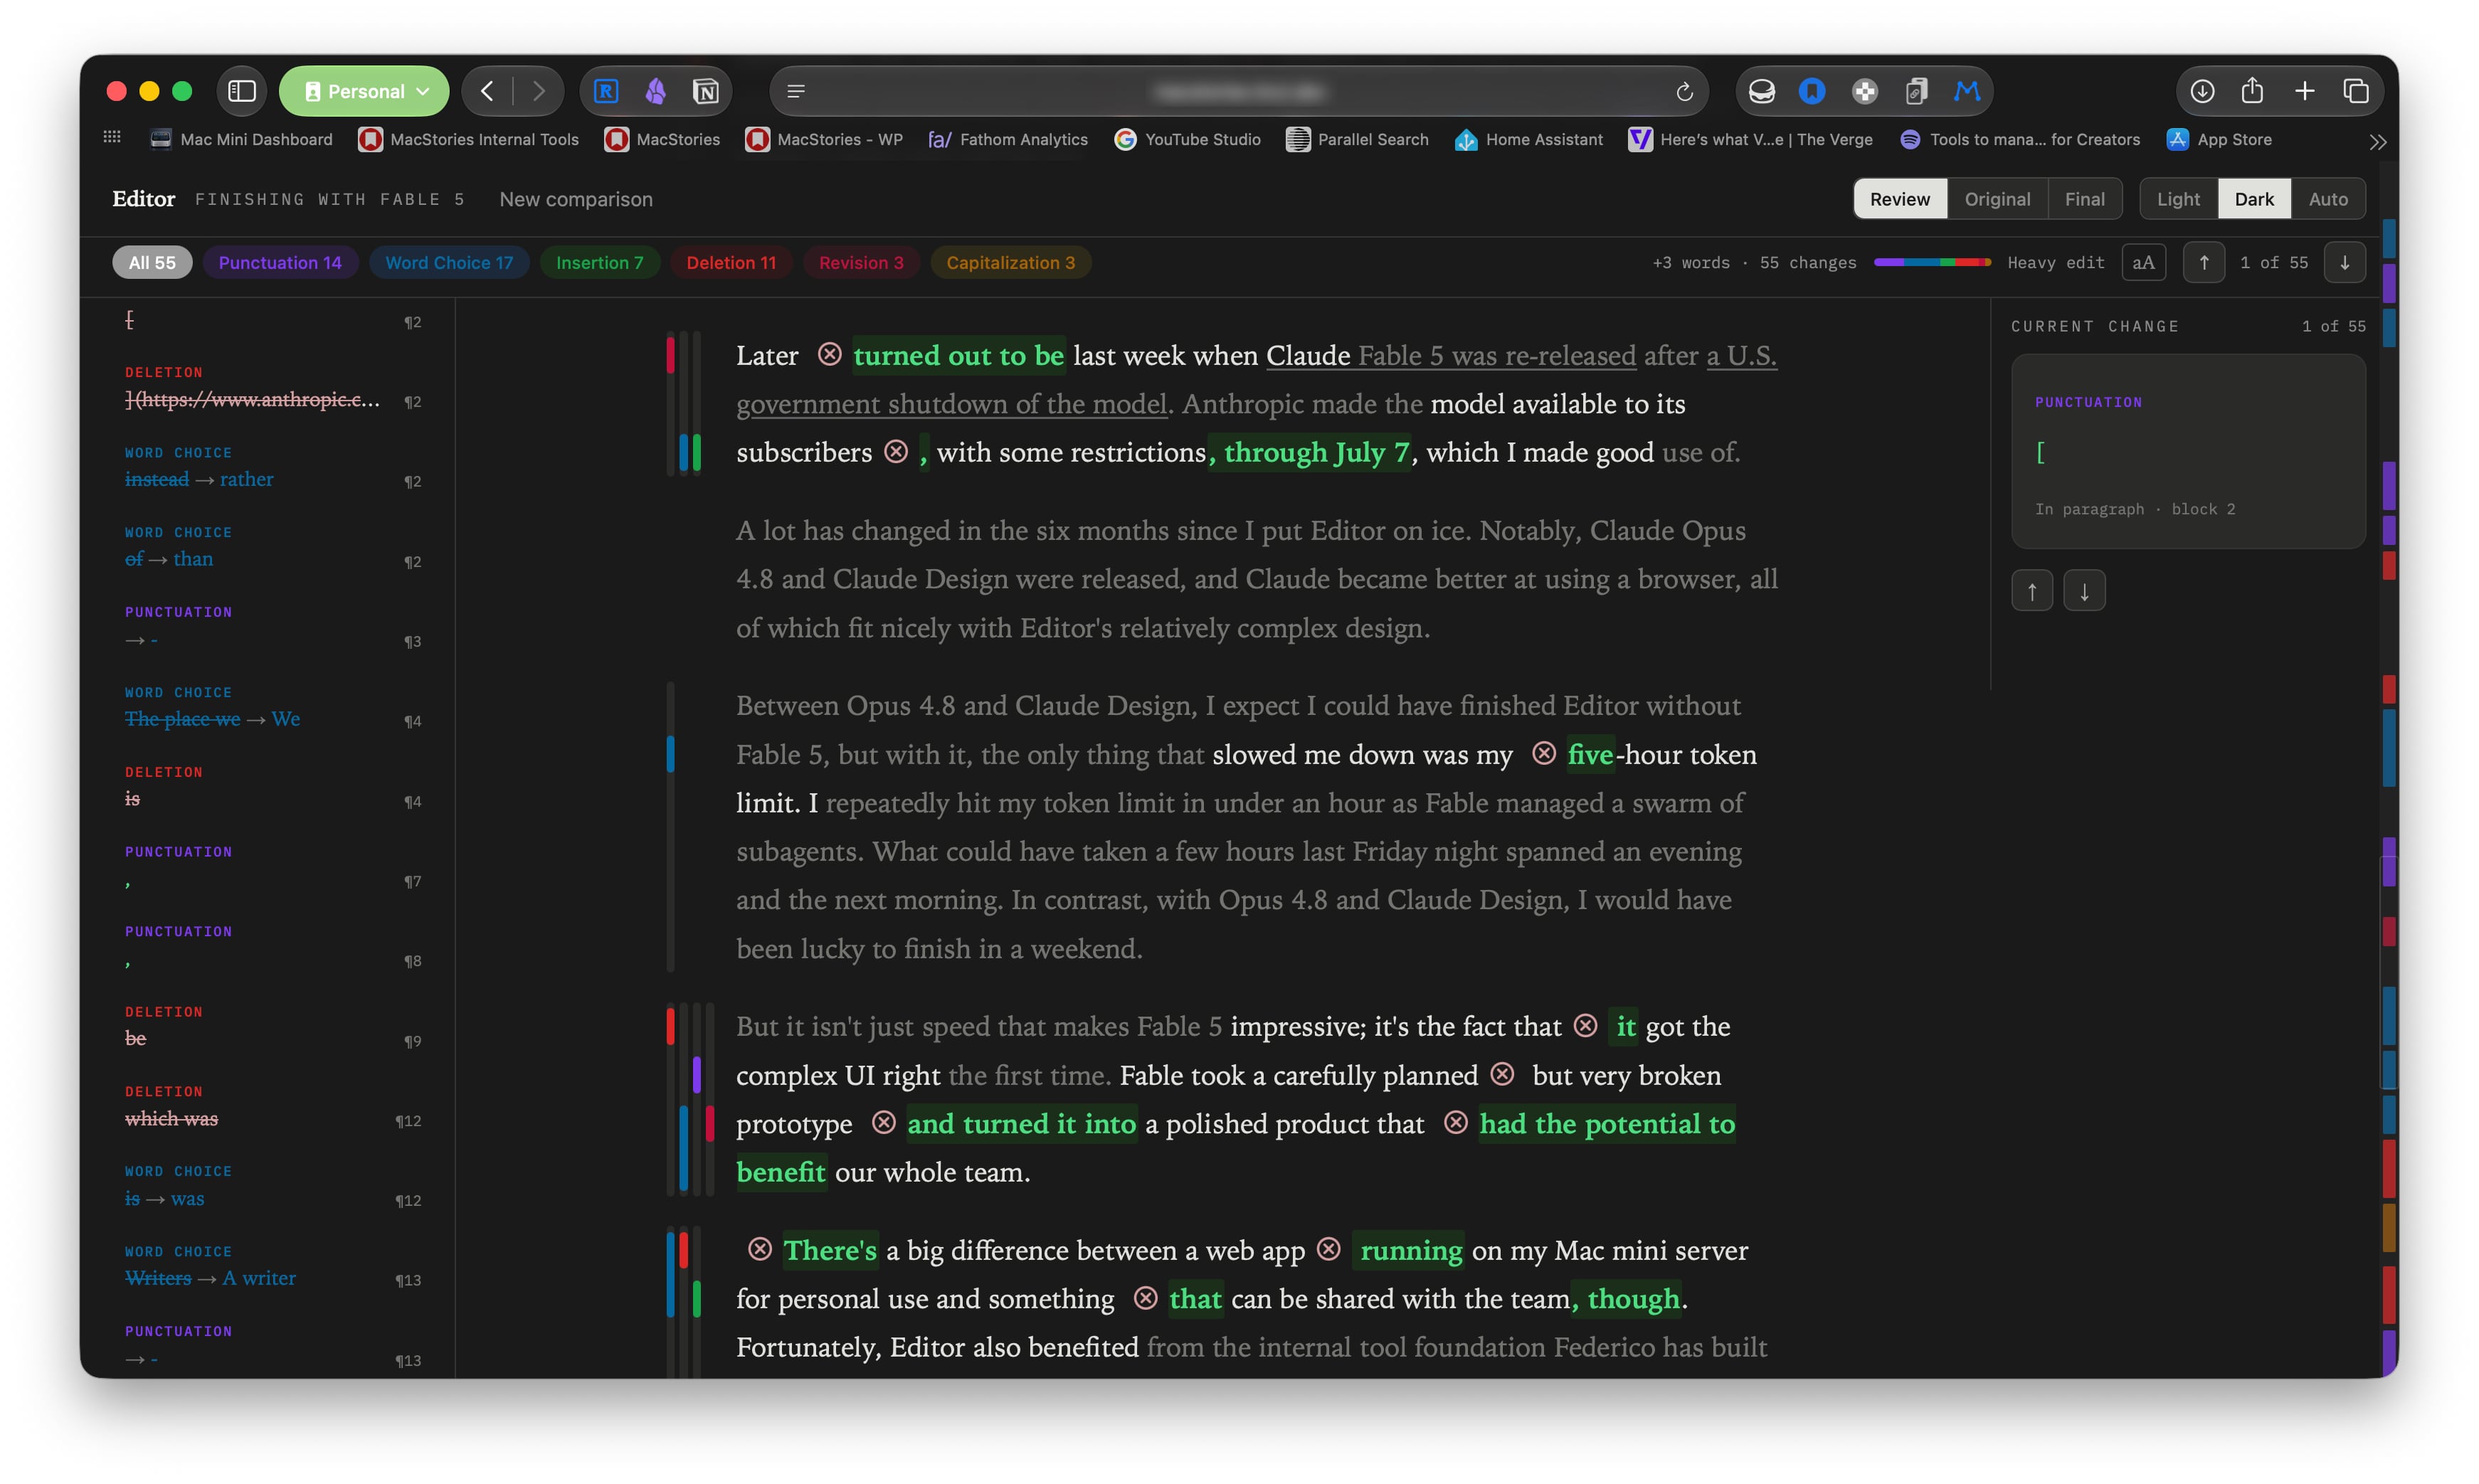The height and width of the screenshot is (1484, 2479).
Task: Select the Light theme
Action: pos(2177,199)
